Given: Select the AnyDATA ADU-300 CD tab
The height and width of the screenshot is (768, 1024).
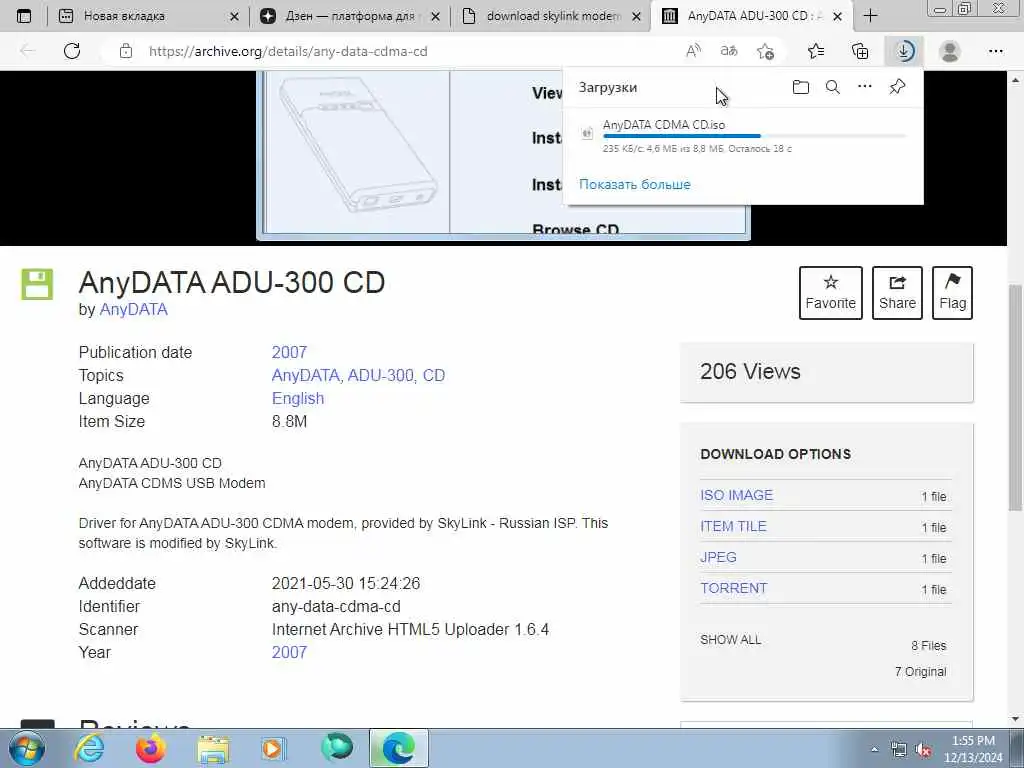Looking at the screenshot, I should pyautogui.click(x=751, y=16).
